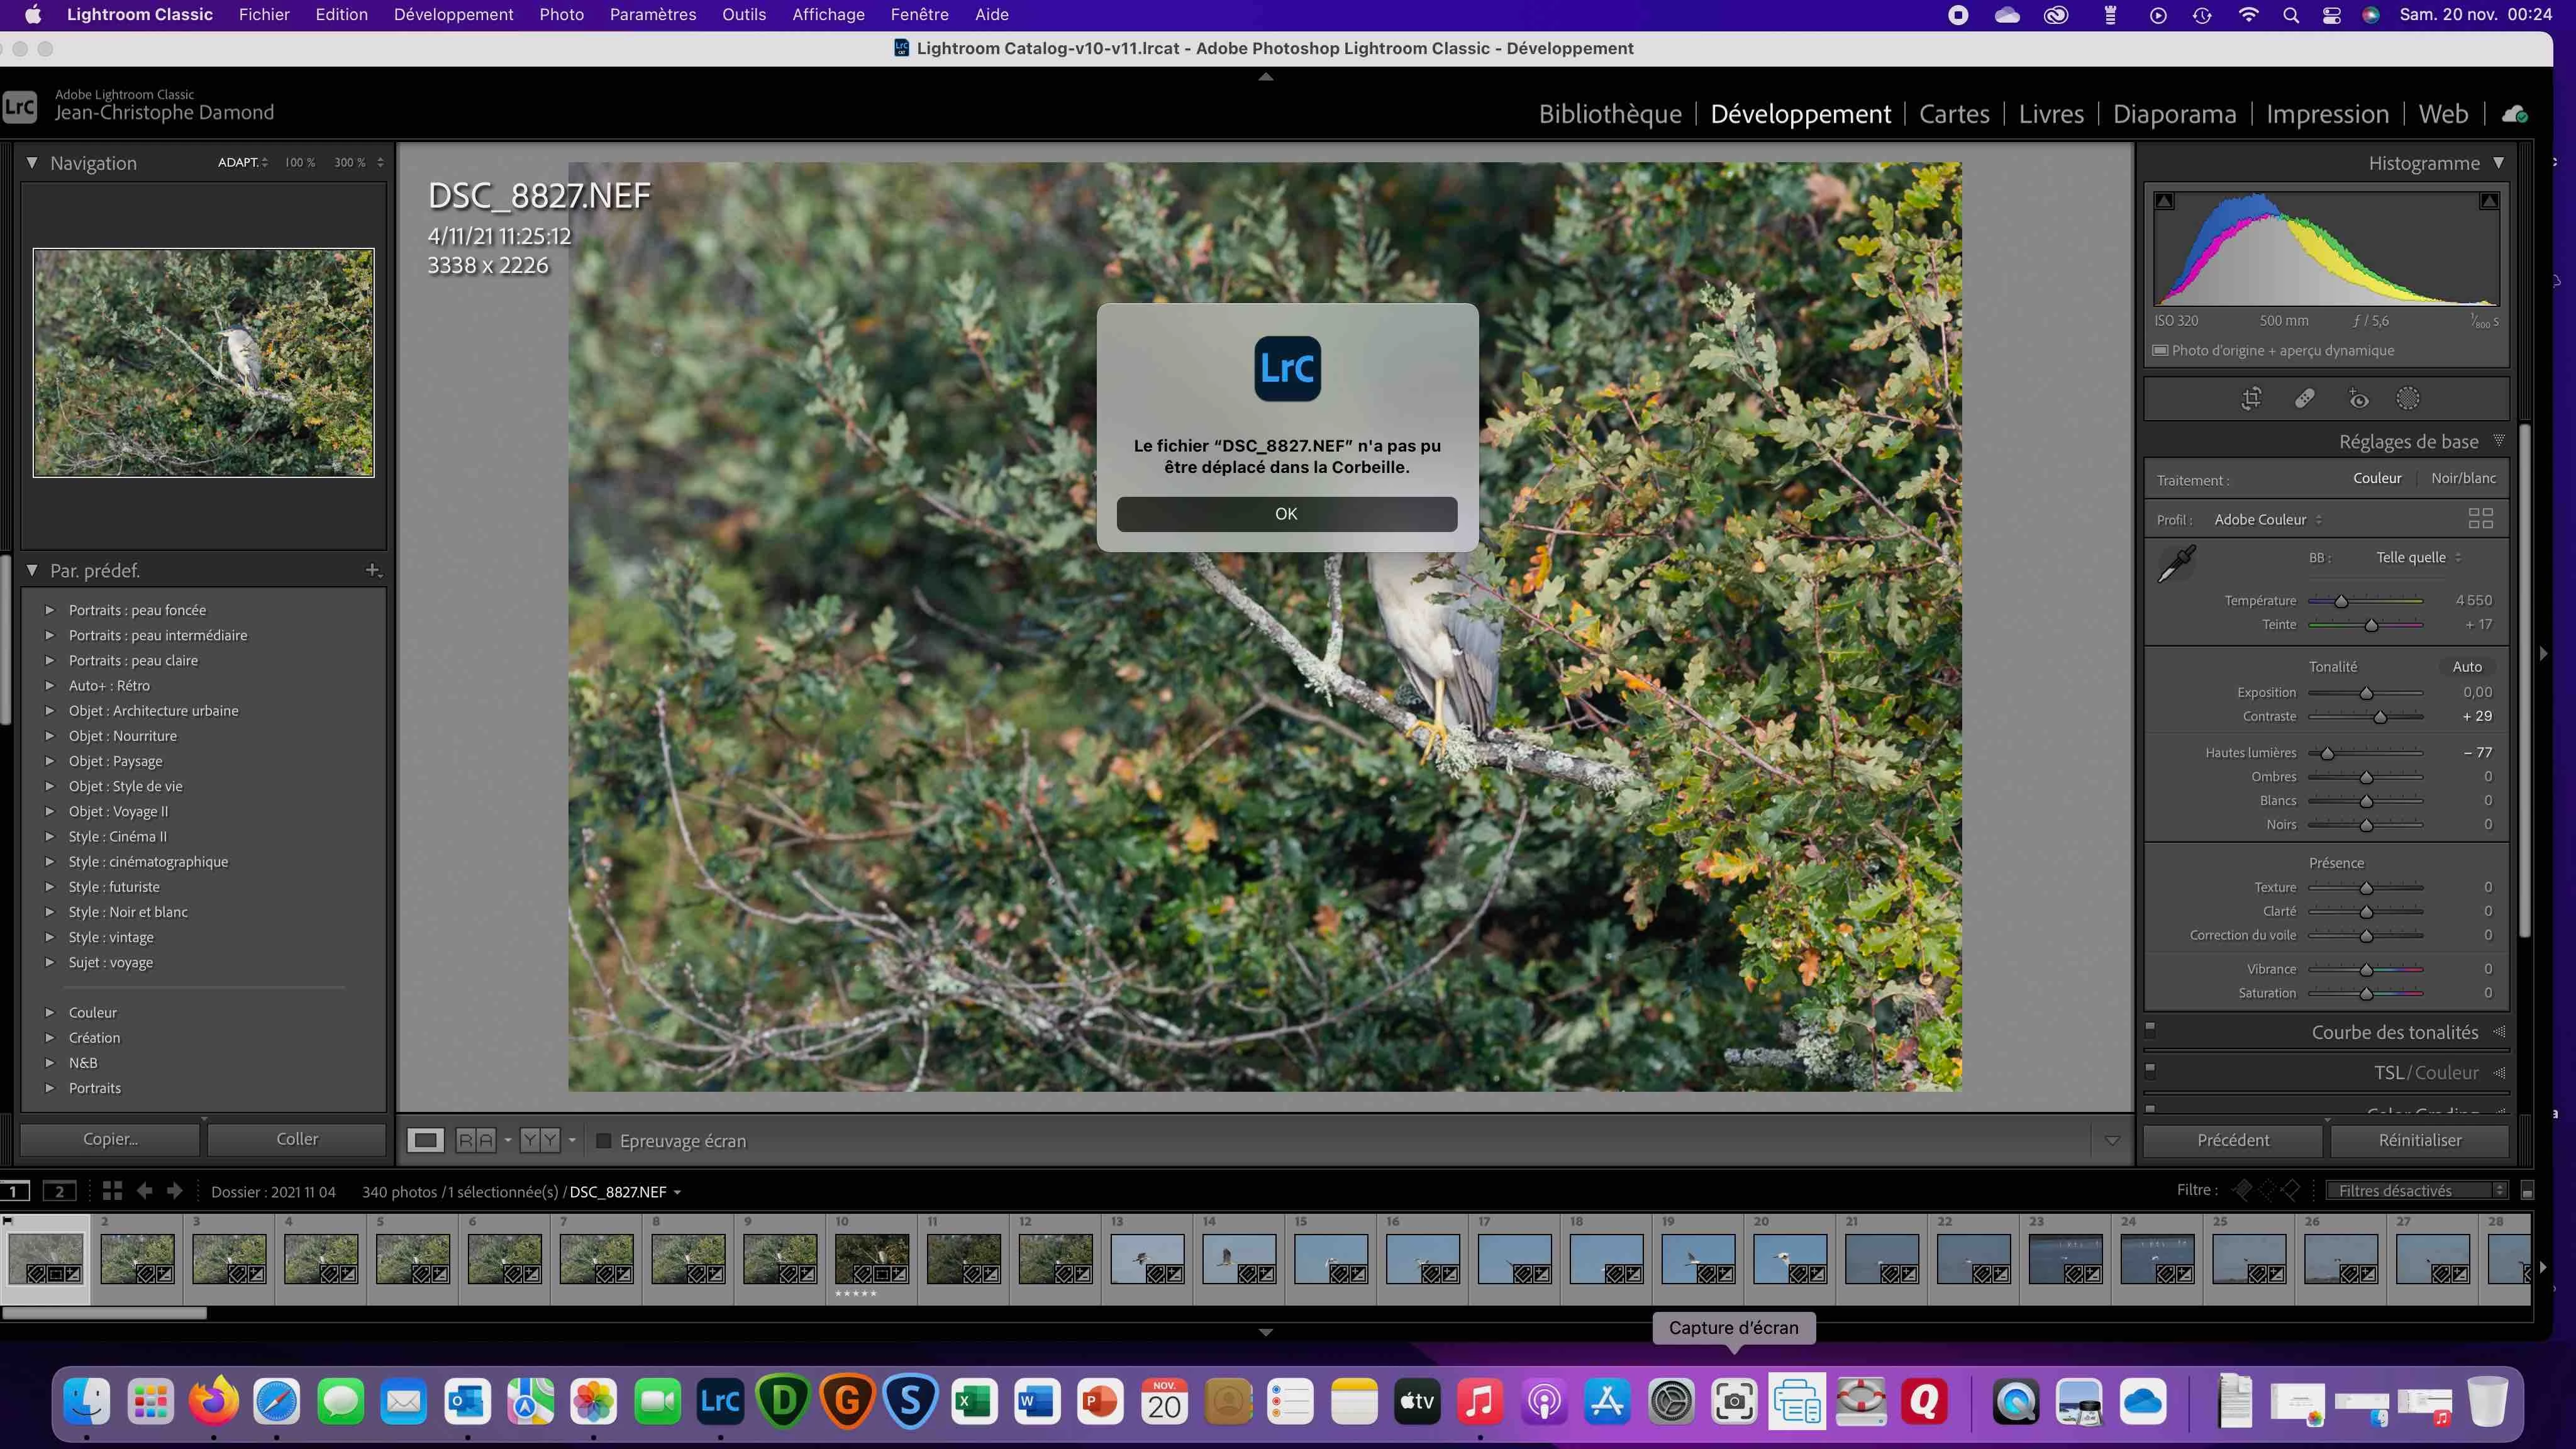Activate the Red Eye correction tool
This screenshot has height=1449, width=2576.
(2358, 399)
